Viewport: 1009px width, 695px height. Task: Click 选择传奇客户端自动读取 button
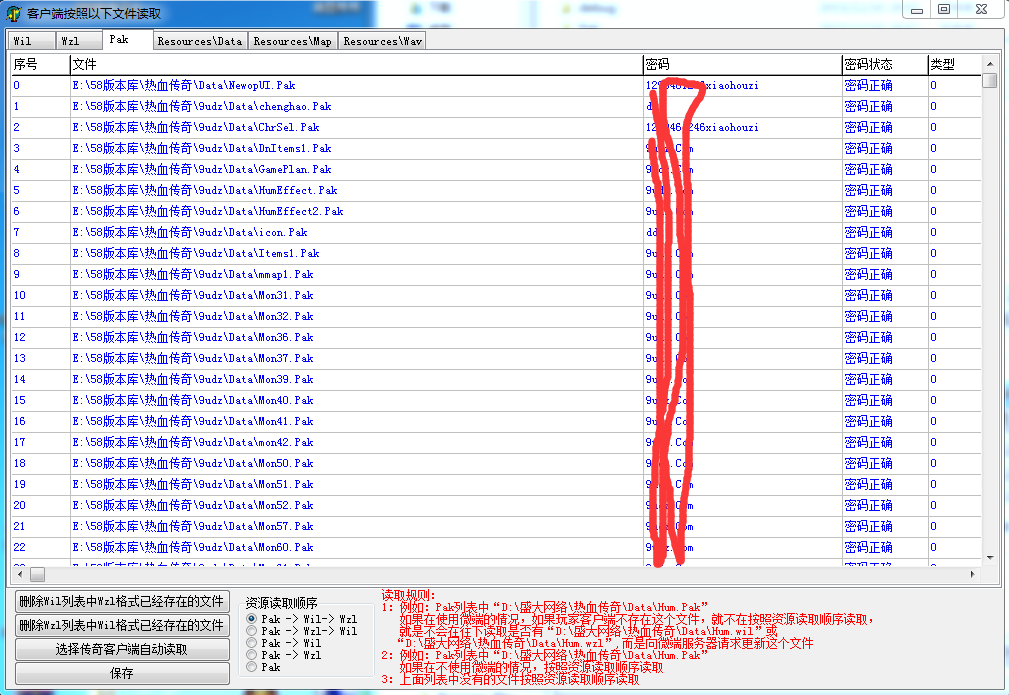pyautogui.click(x=122, y=649)
